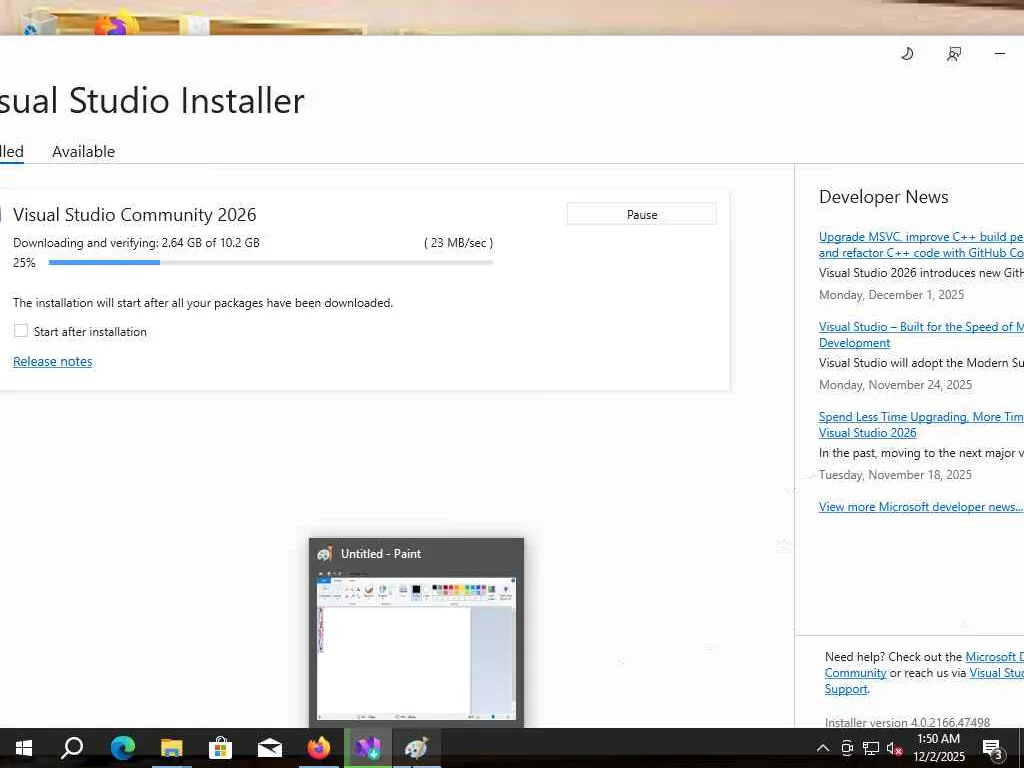The width and height of the screenshot is (1024, 768).
Task: Open the network status tray icon
Action: tap(870, 748)
